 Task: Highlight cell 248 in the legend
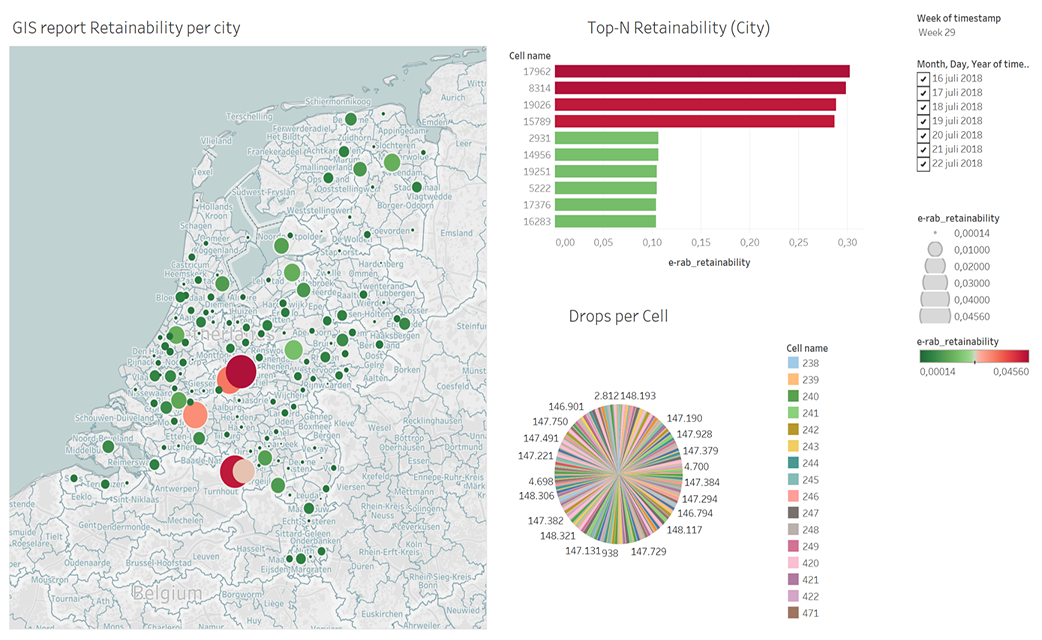pyautogui.click(x=793, y=530)
